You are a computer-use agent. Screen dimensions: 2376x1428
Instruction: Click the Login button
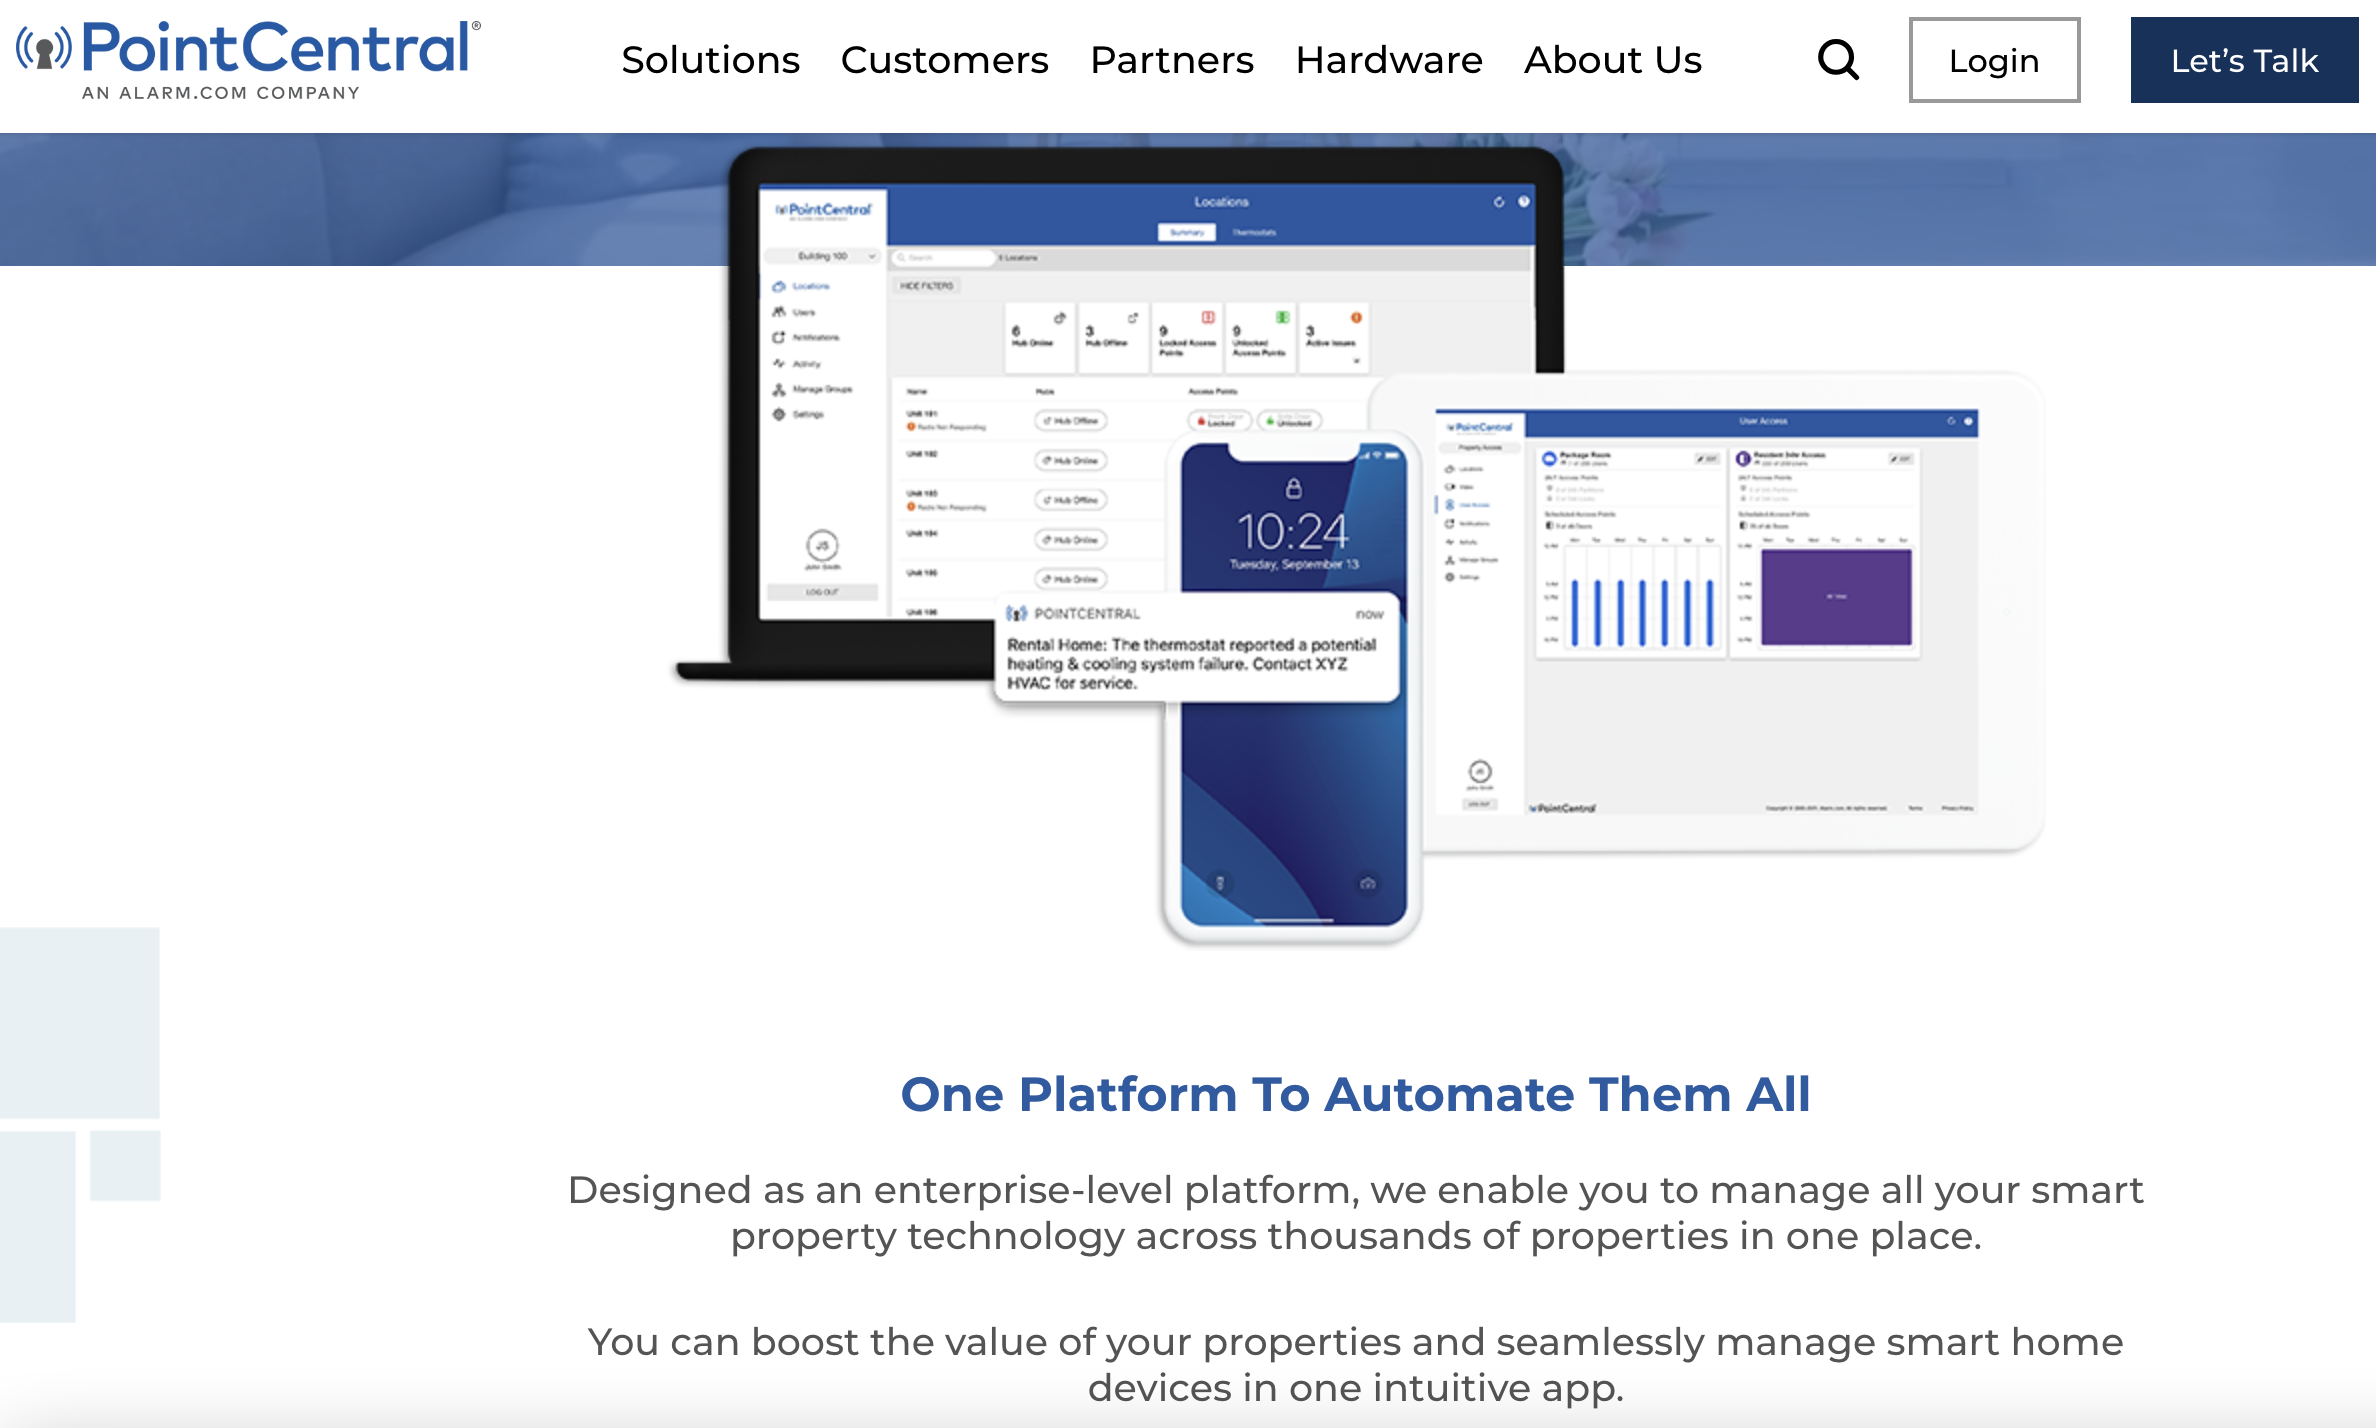[x=1994, y=61]
